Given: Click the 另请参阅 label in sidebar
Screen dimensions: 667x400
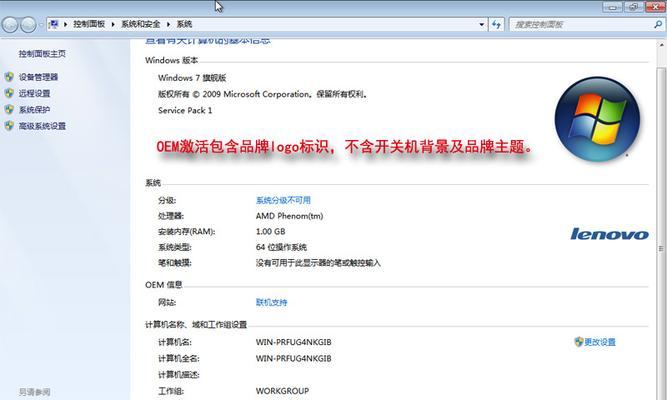Looking at the screenshot, I should 35,391.
